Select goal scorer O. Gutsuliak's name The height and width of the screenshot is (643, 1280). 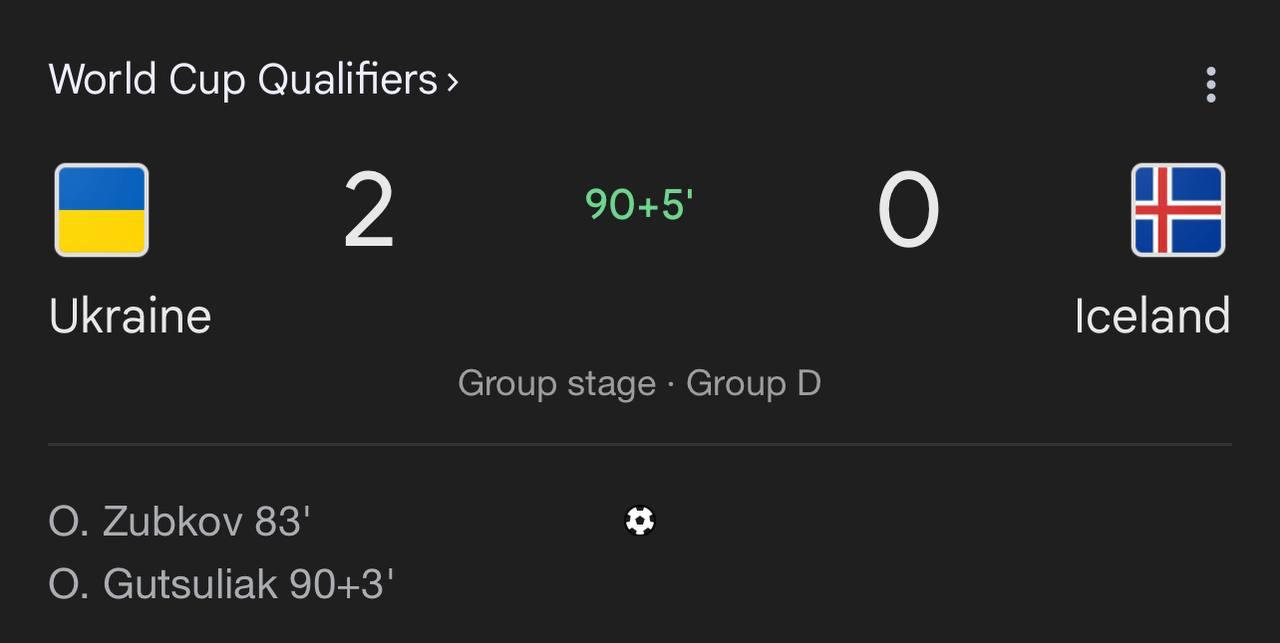point(163,585)
